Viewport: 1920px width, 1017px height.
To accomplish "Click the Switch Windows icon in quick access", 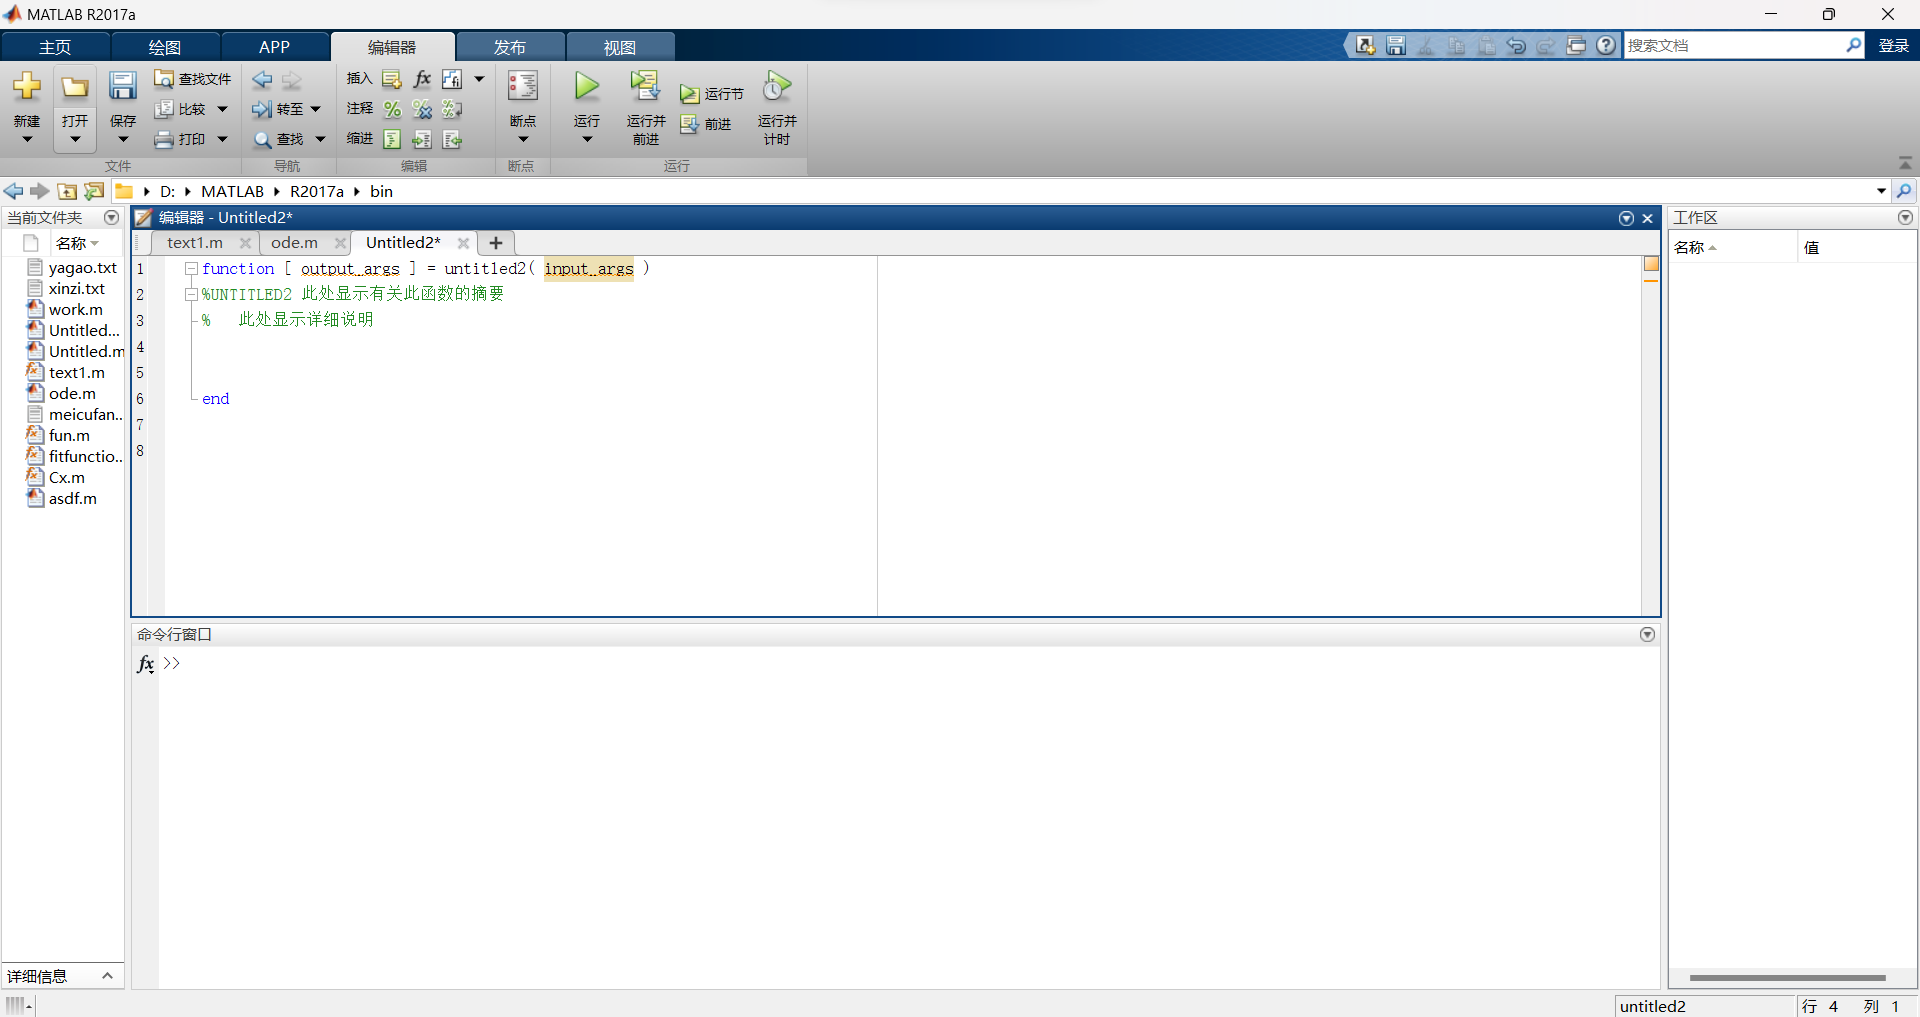I will click(1576, 45).
